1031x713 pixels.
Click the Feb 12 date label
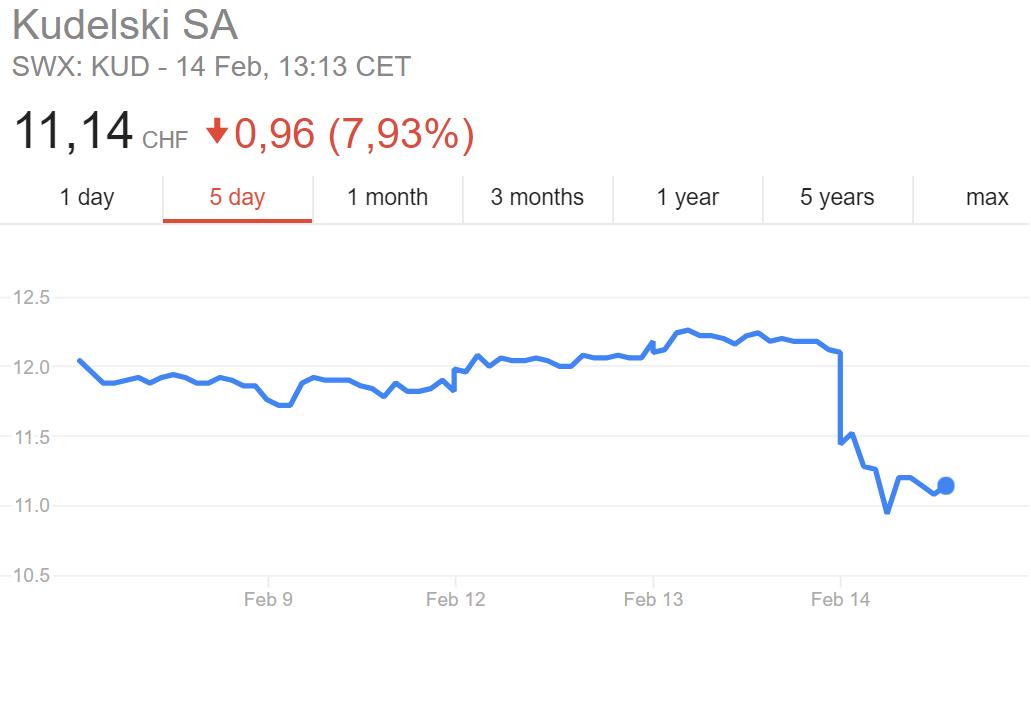click(x=455, y=599)
